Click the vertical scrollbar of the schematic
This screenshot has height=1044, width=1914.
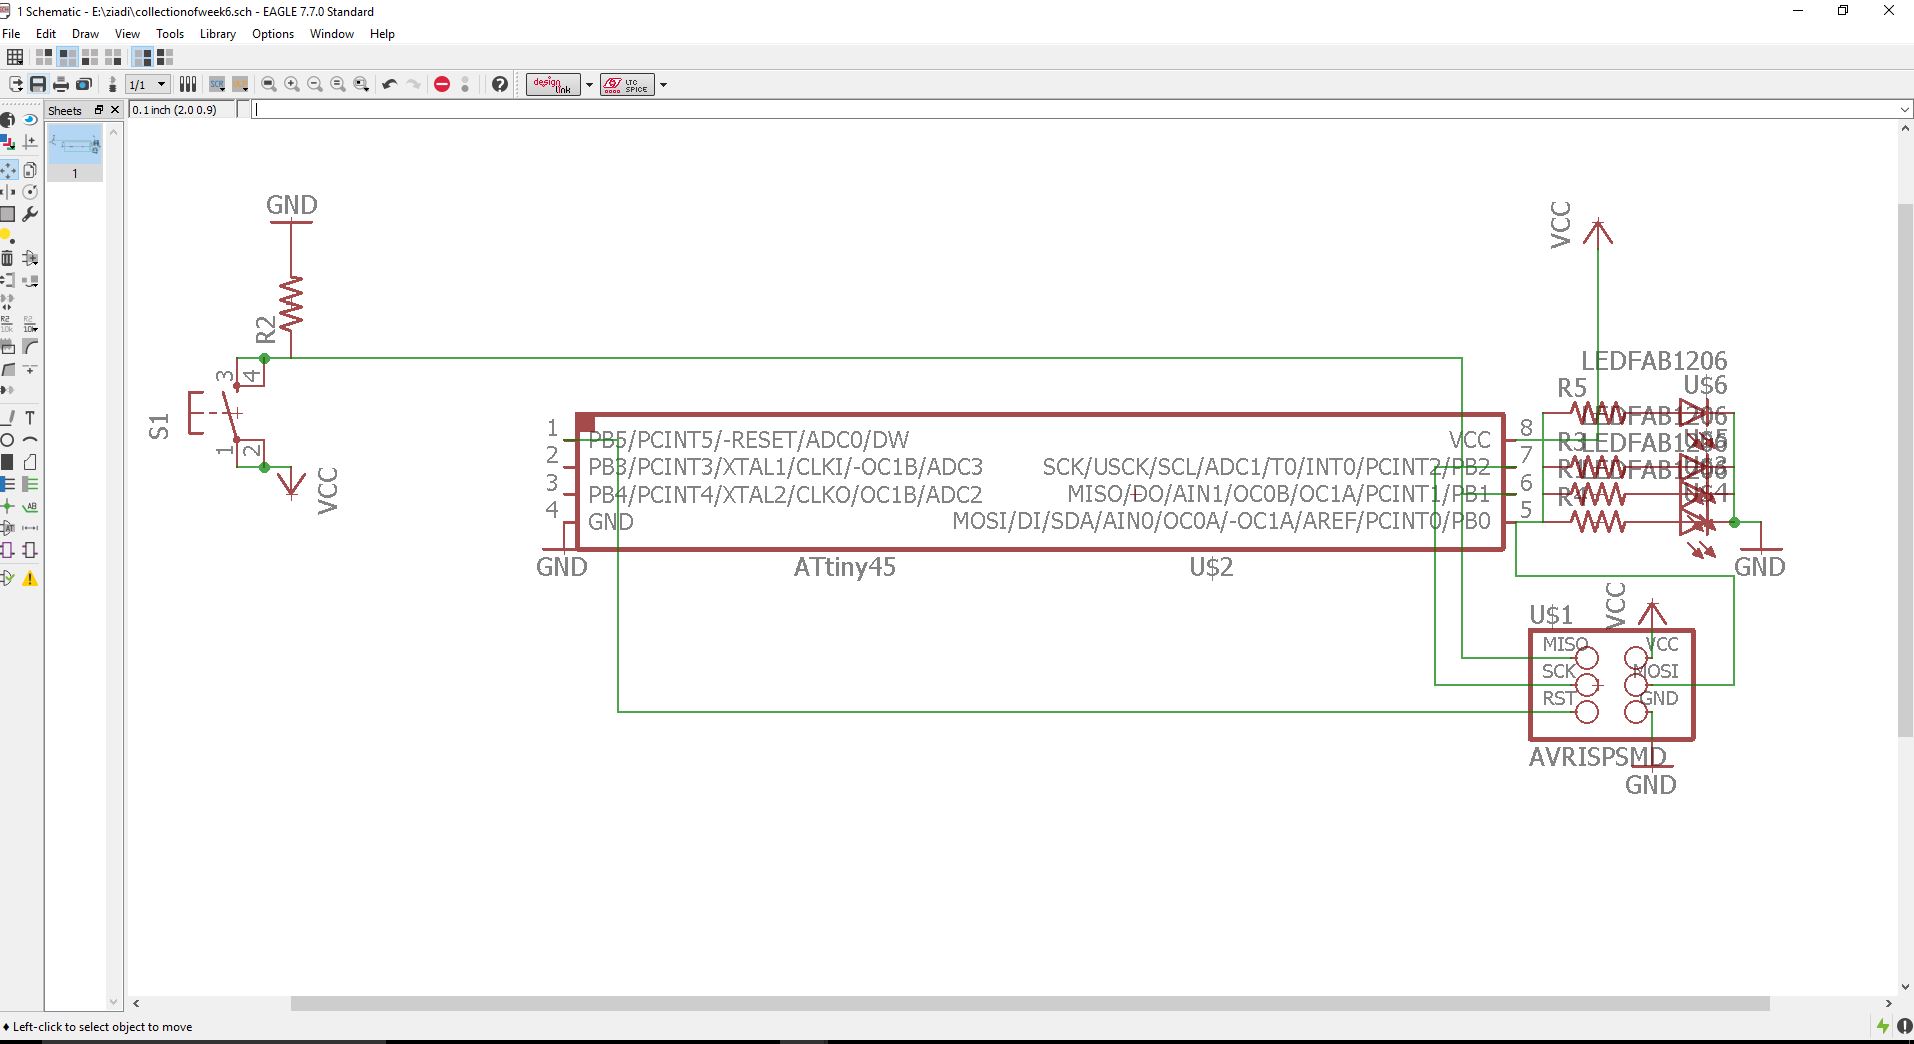(x=1905, y=470)
